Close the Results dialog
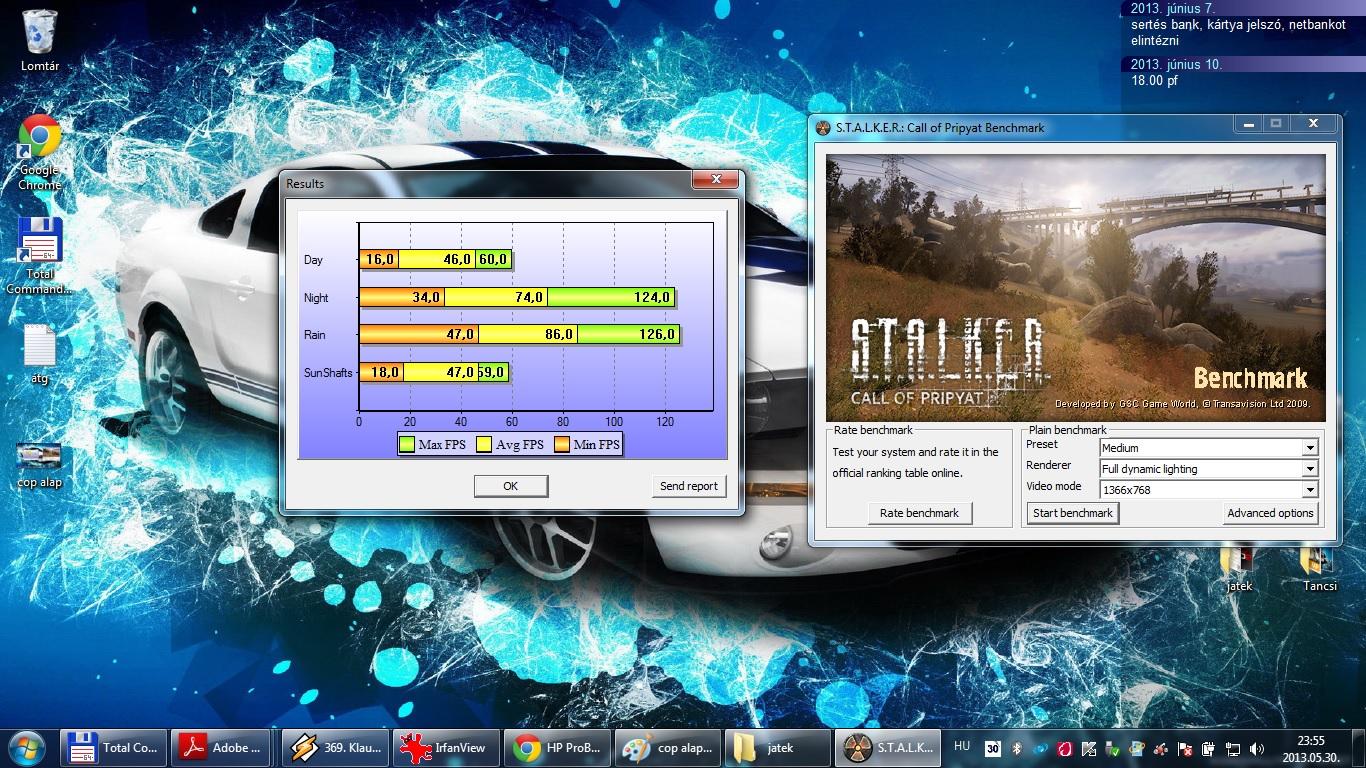Image resolution: width=1366 pixels, height=768 pixels. 716,179
